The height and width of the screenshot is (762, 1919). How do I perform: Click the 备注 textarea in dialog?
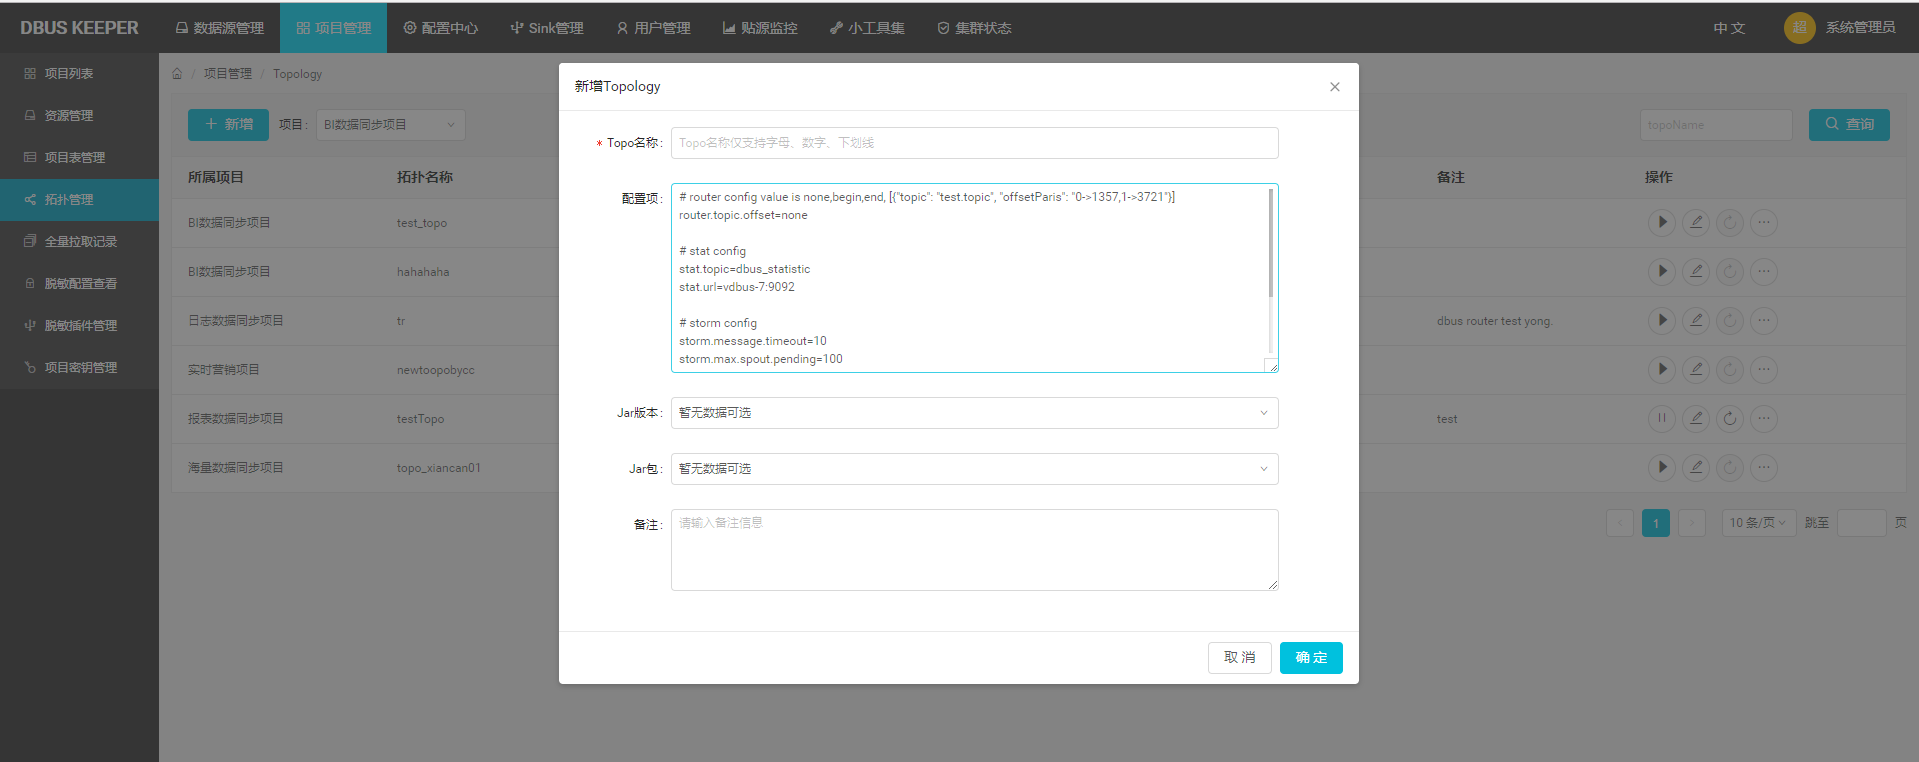974,550
